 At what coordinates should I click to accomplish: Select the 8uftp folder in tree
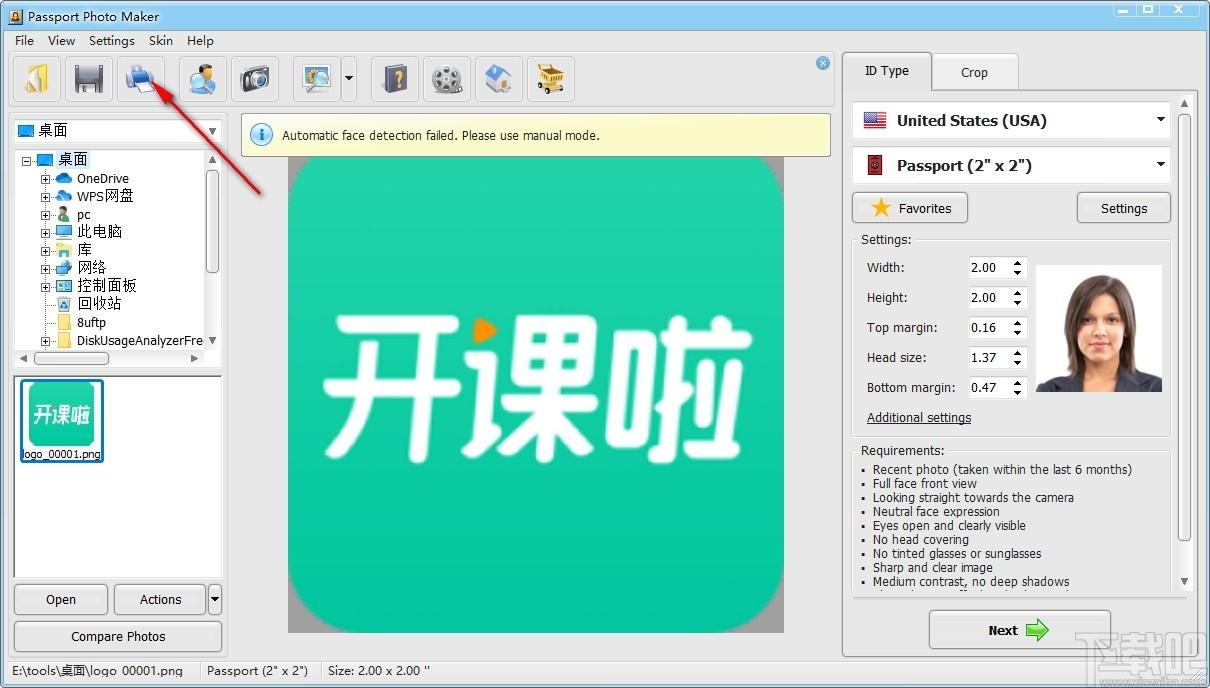pyautogui.click(x=91, y=322)
